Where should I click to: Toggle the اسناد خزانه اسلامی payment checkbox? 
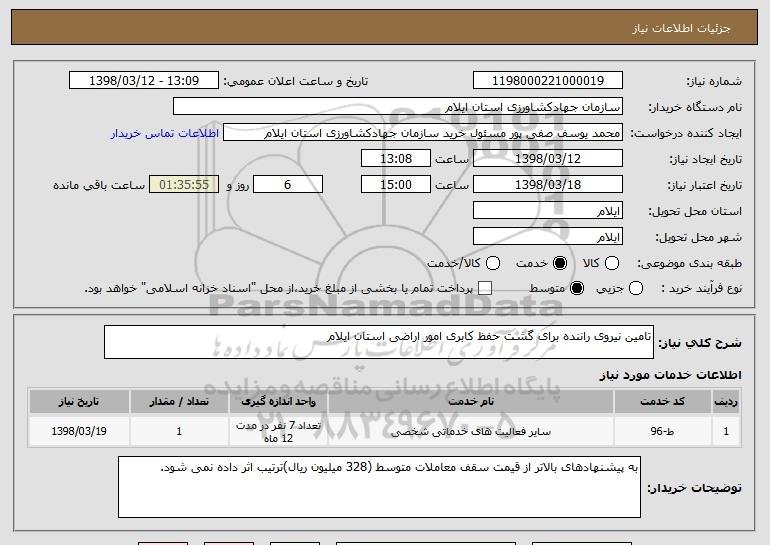[x=485, y=288]
